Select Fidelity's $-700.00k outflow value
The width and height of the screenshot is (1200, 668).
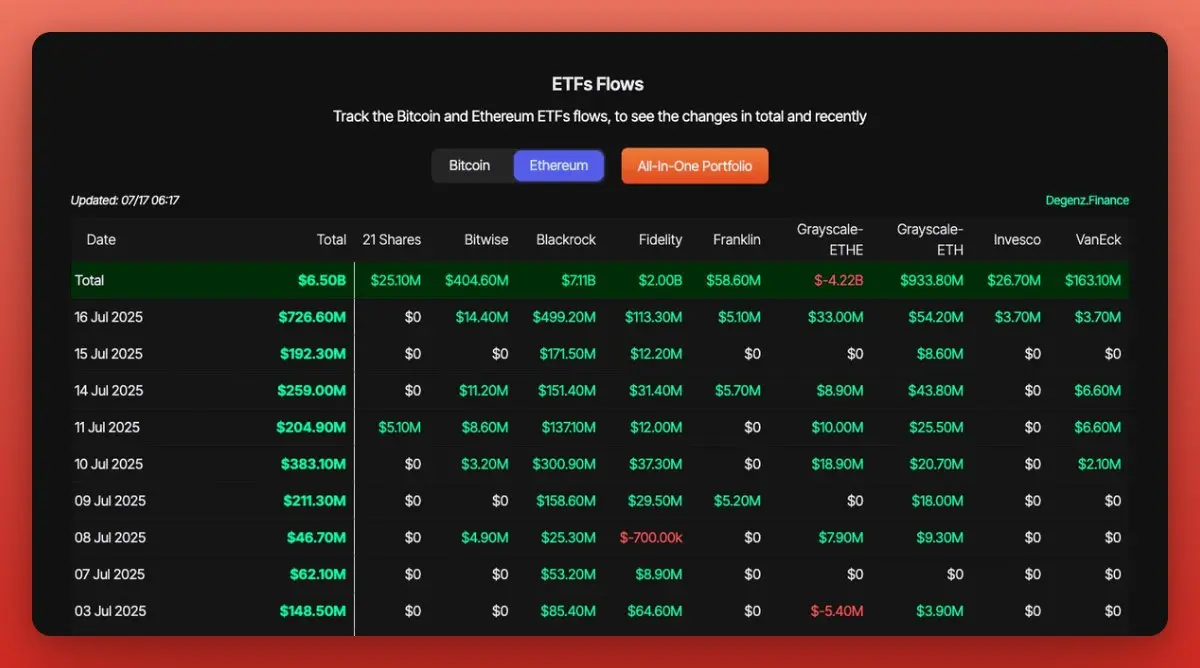[x=651, y=537]
